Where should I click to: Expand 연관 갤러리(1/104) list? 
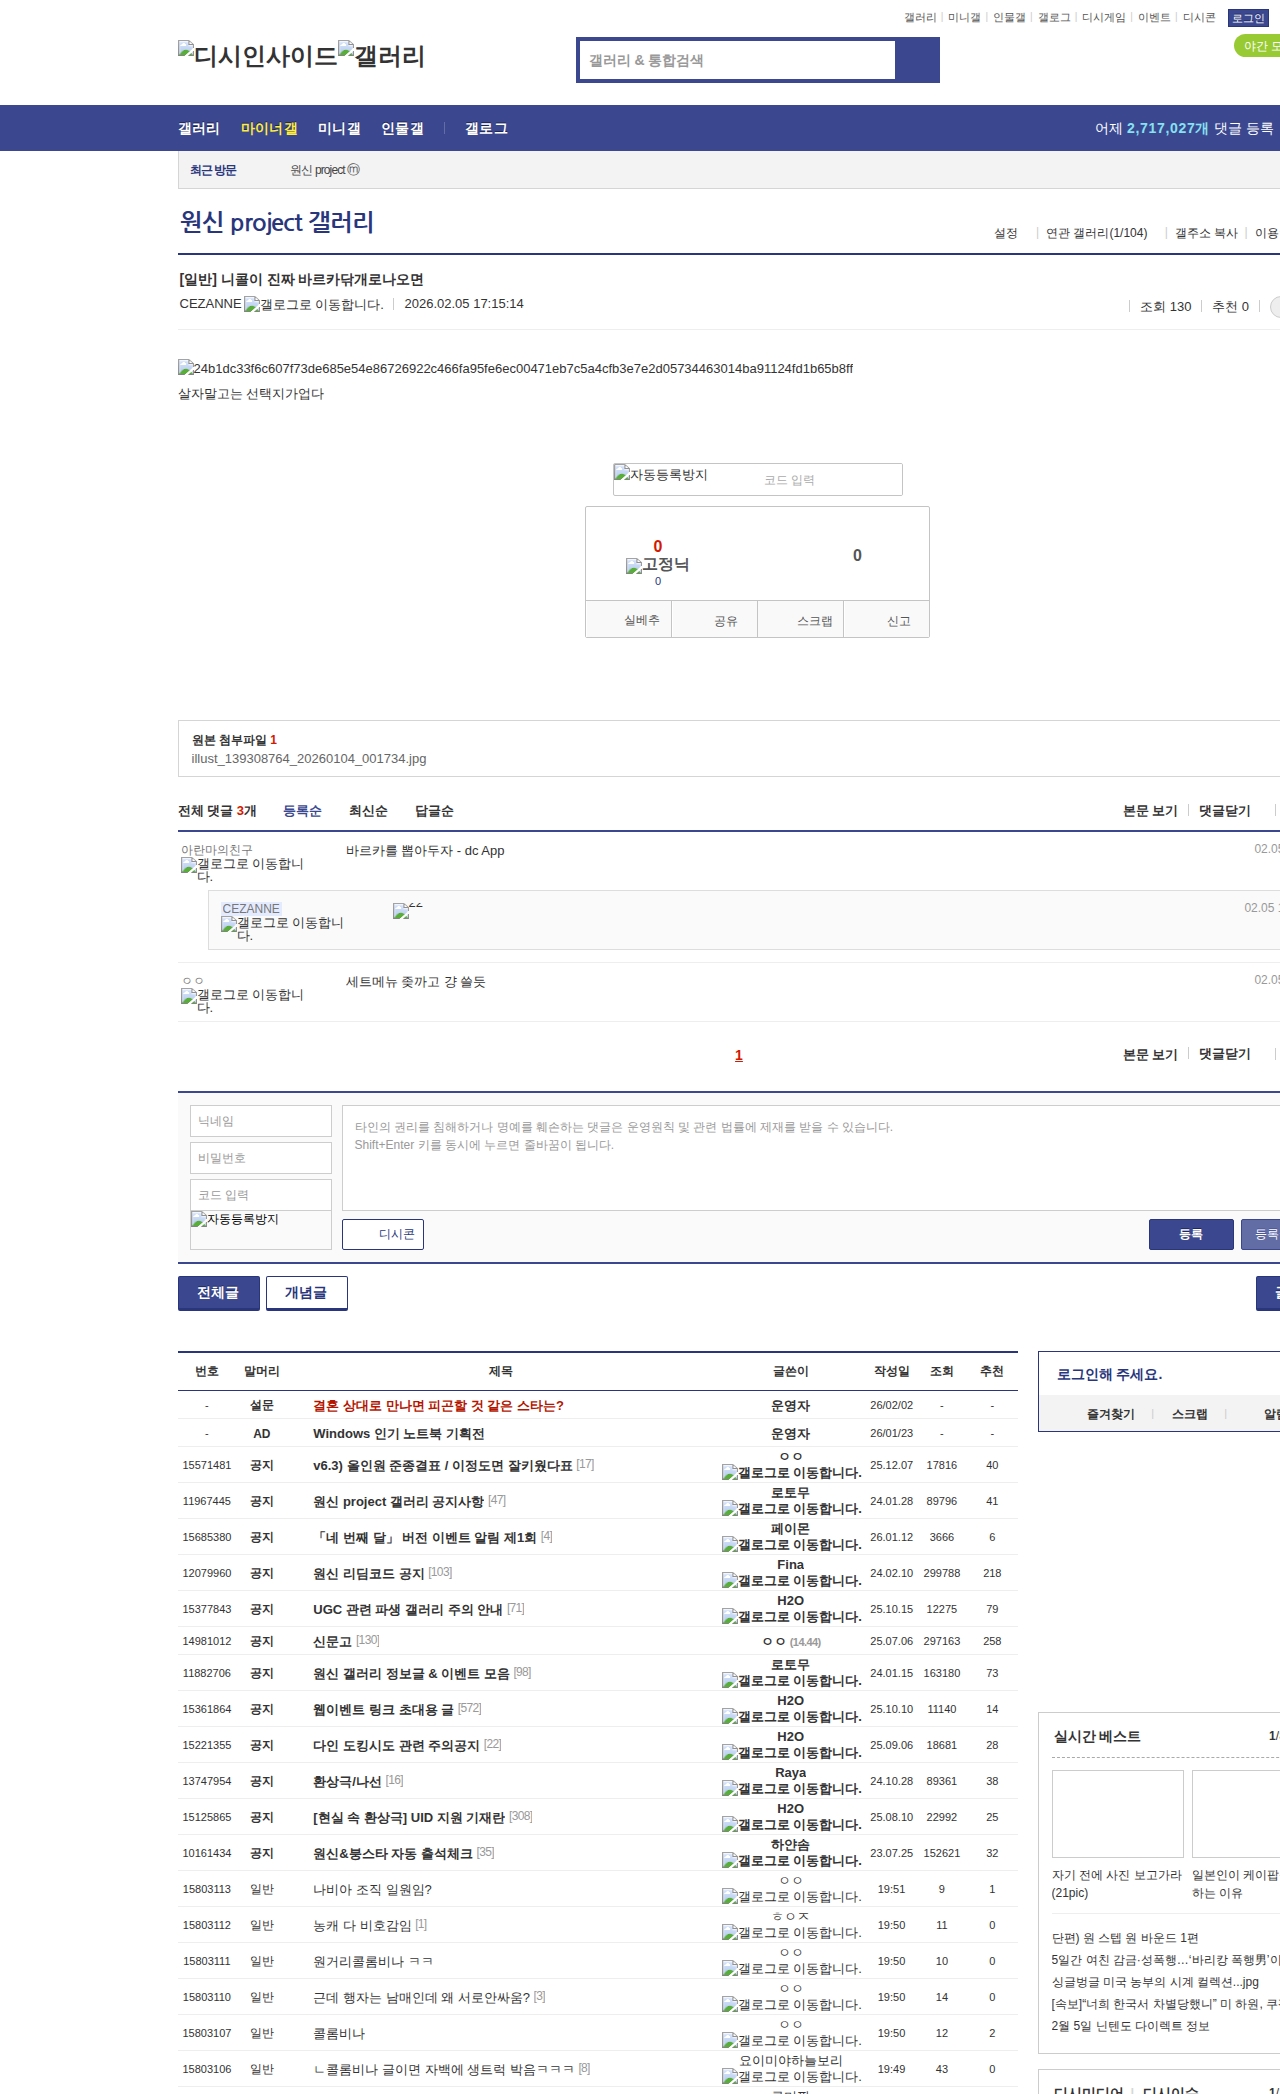pos(1096,233)
